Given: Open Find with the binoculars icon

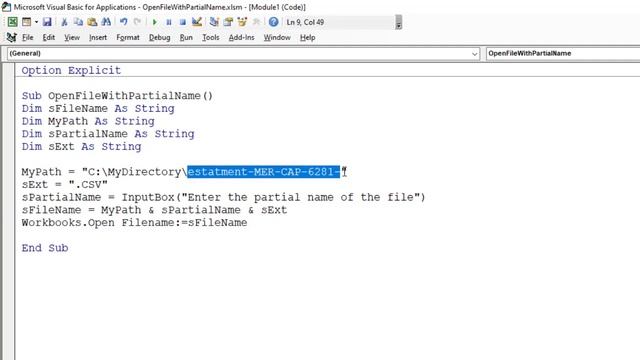Looking at the screenshot, I should (106, 22).
